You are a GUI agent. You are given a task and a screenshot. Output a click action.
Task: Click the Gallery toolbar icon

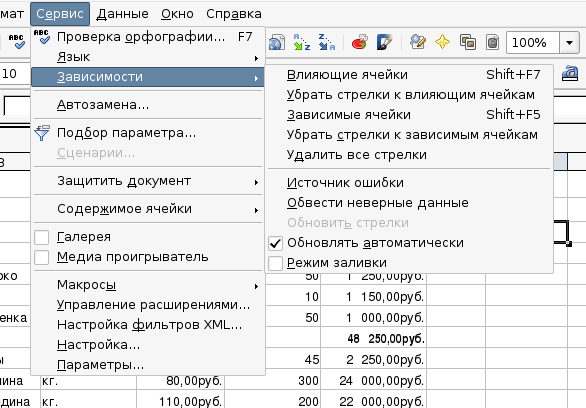pos(468,42)
